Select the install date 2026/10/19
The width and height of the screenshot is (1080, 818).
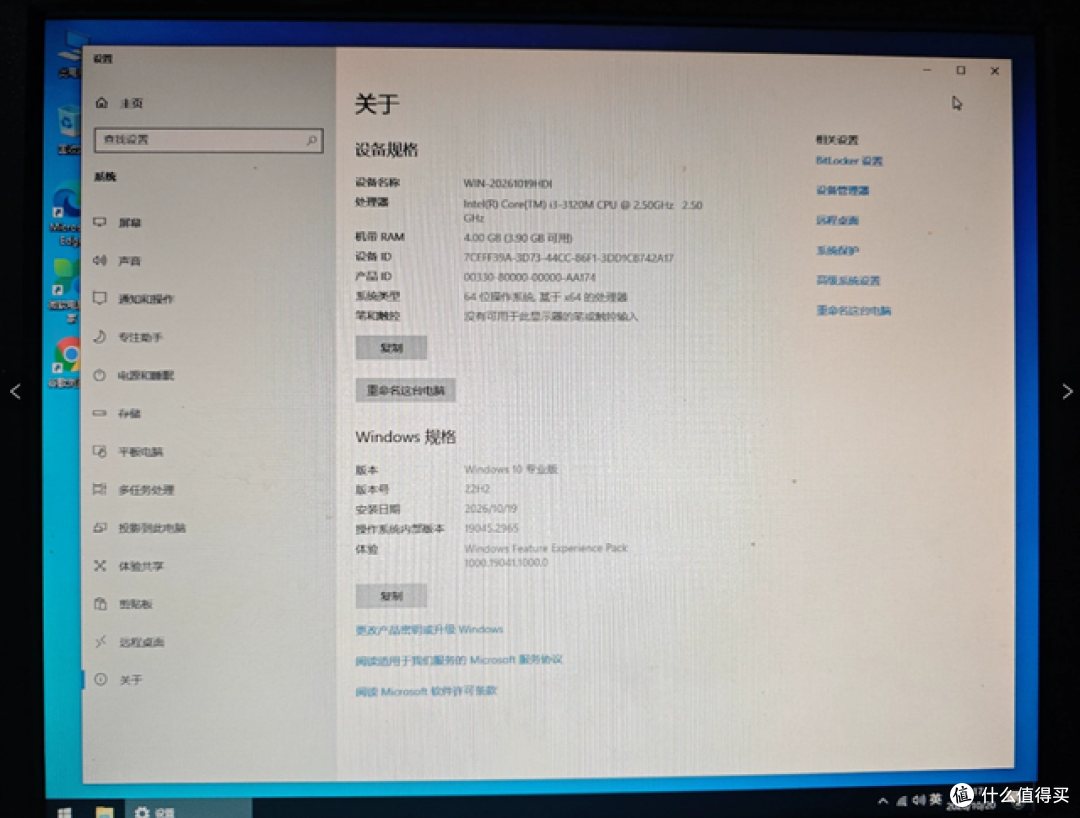(490, 509)
